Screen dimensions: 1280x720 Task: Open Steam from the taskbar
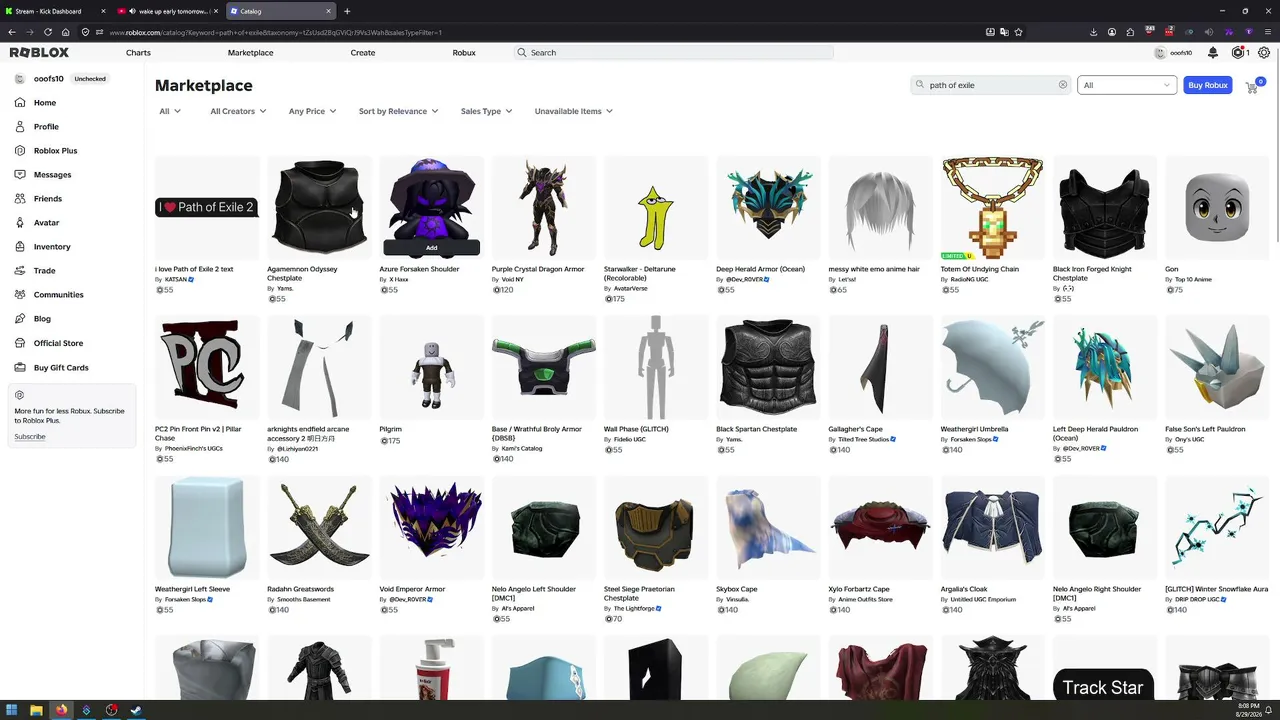pyautogui.click(x=136, y=711)
